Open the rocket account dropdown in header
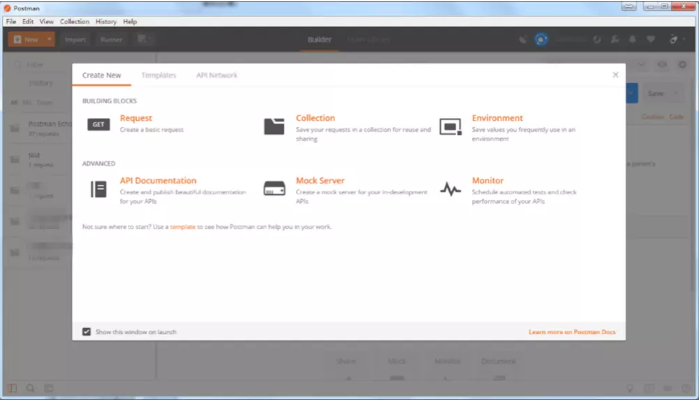Viewport: 699px width, 400px height. click(x=677, y=39)
